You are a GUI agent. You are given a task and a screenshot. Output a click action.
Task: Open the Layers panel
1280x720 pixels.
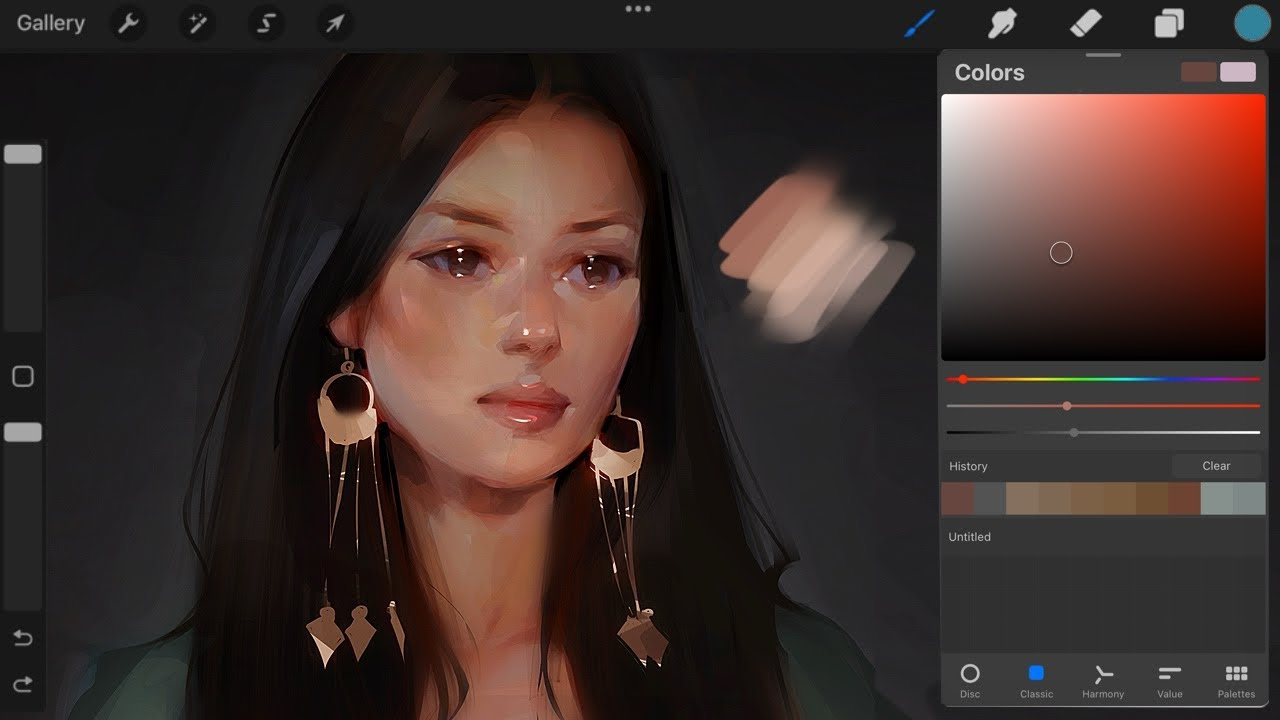coord(1169,23)
